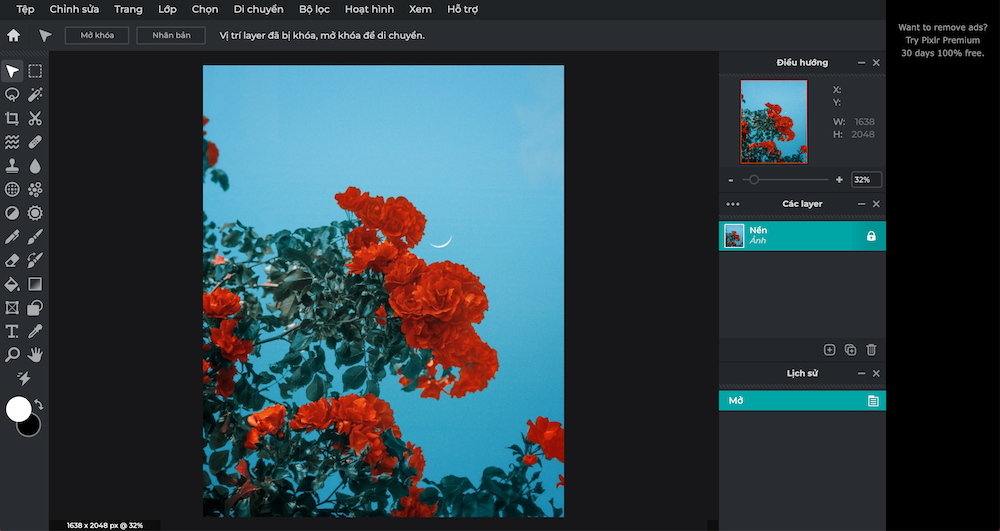Select the Paint Brush tool

(35, 236)
